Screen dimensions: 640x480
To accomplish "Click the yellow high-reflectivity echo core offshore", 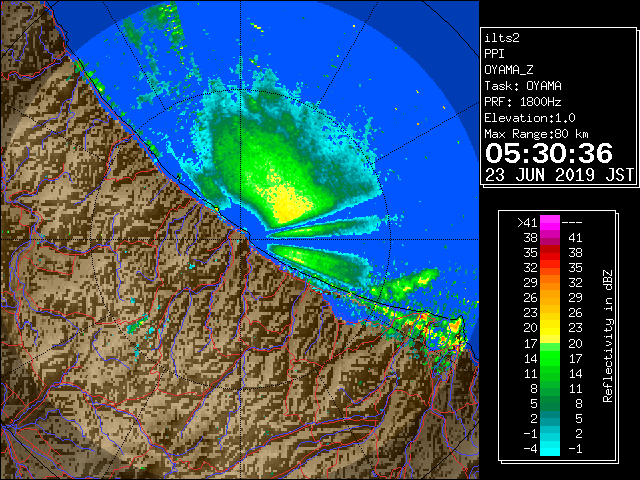I will [290, 203].
